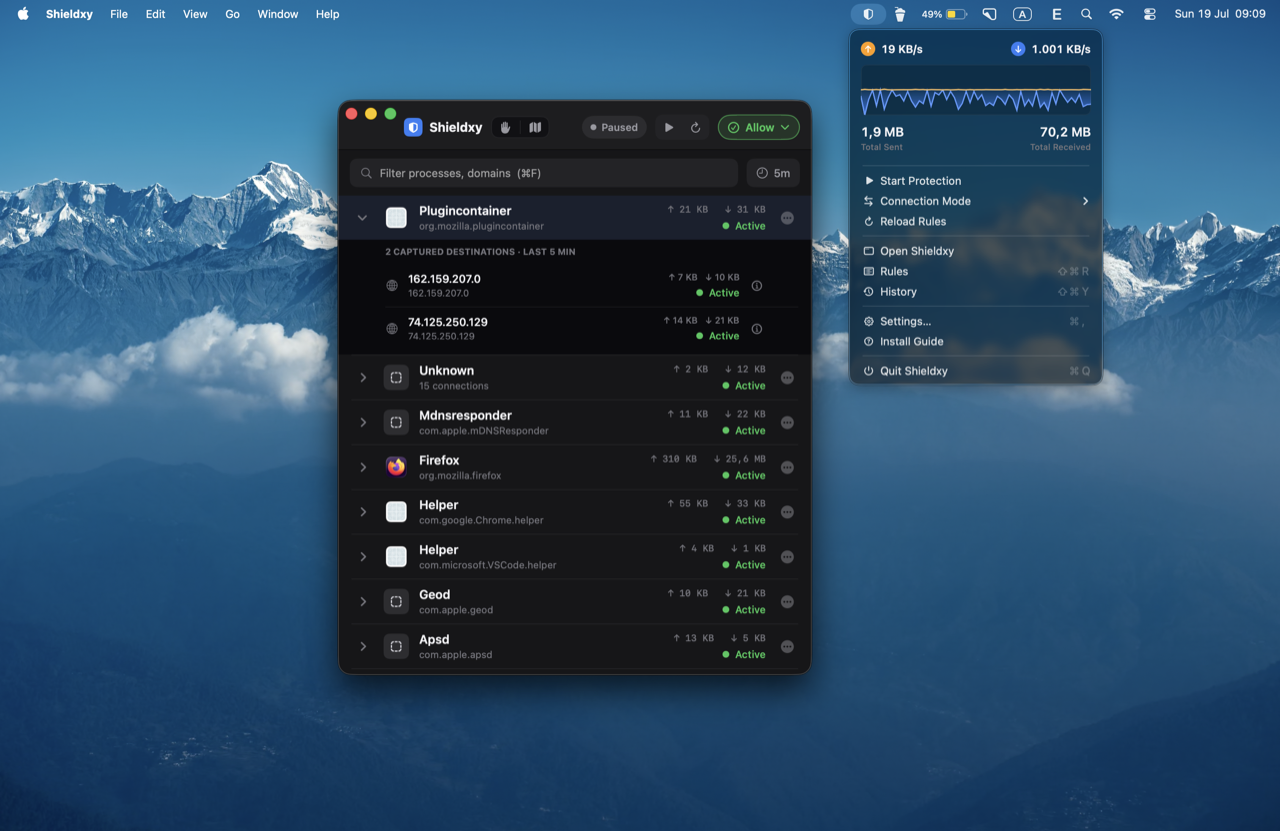Image resolution: width=1280 pixels, height=831 pixels.
Task: Click the play button to start protection
Action: tap(669, 127)
